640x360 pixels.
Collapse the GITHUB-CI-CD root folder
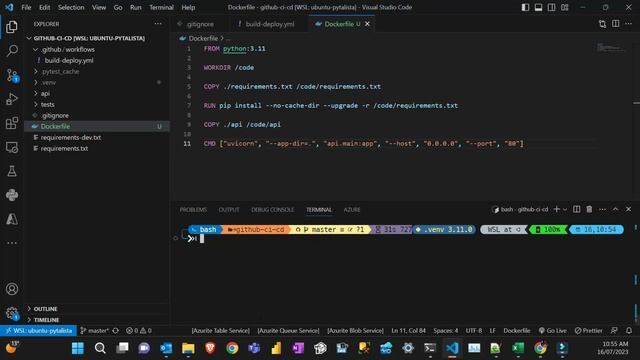[29, 38]
